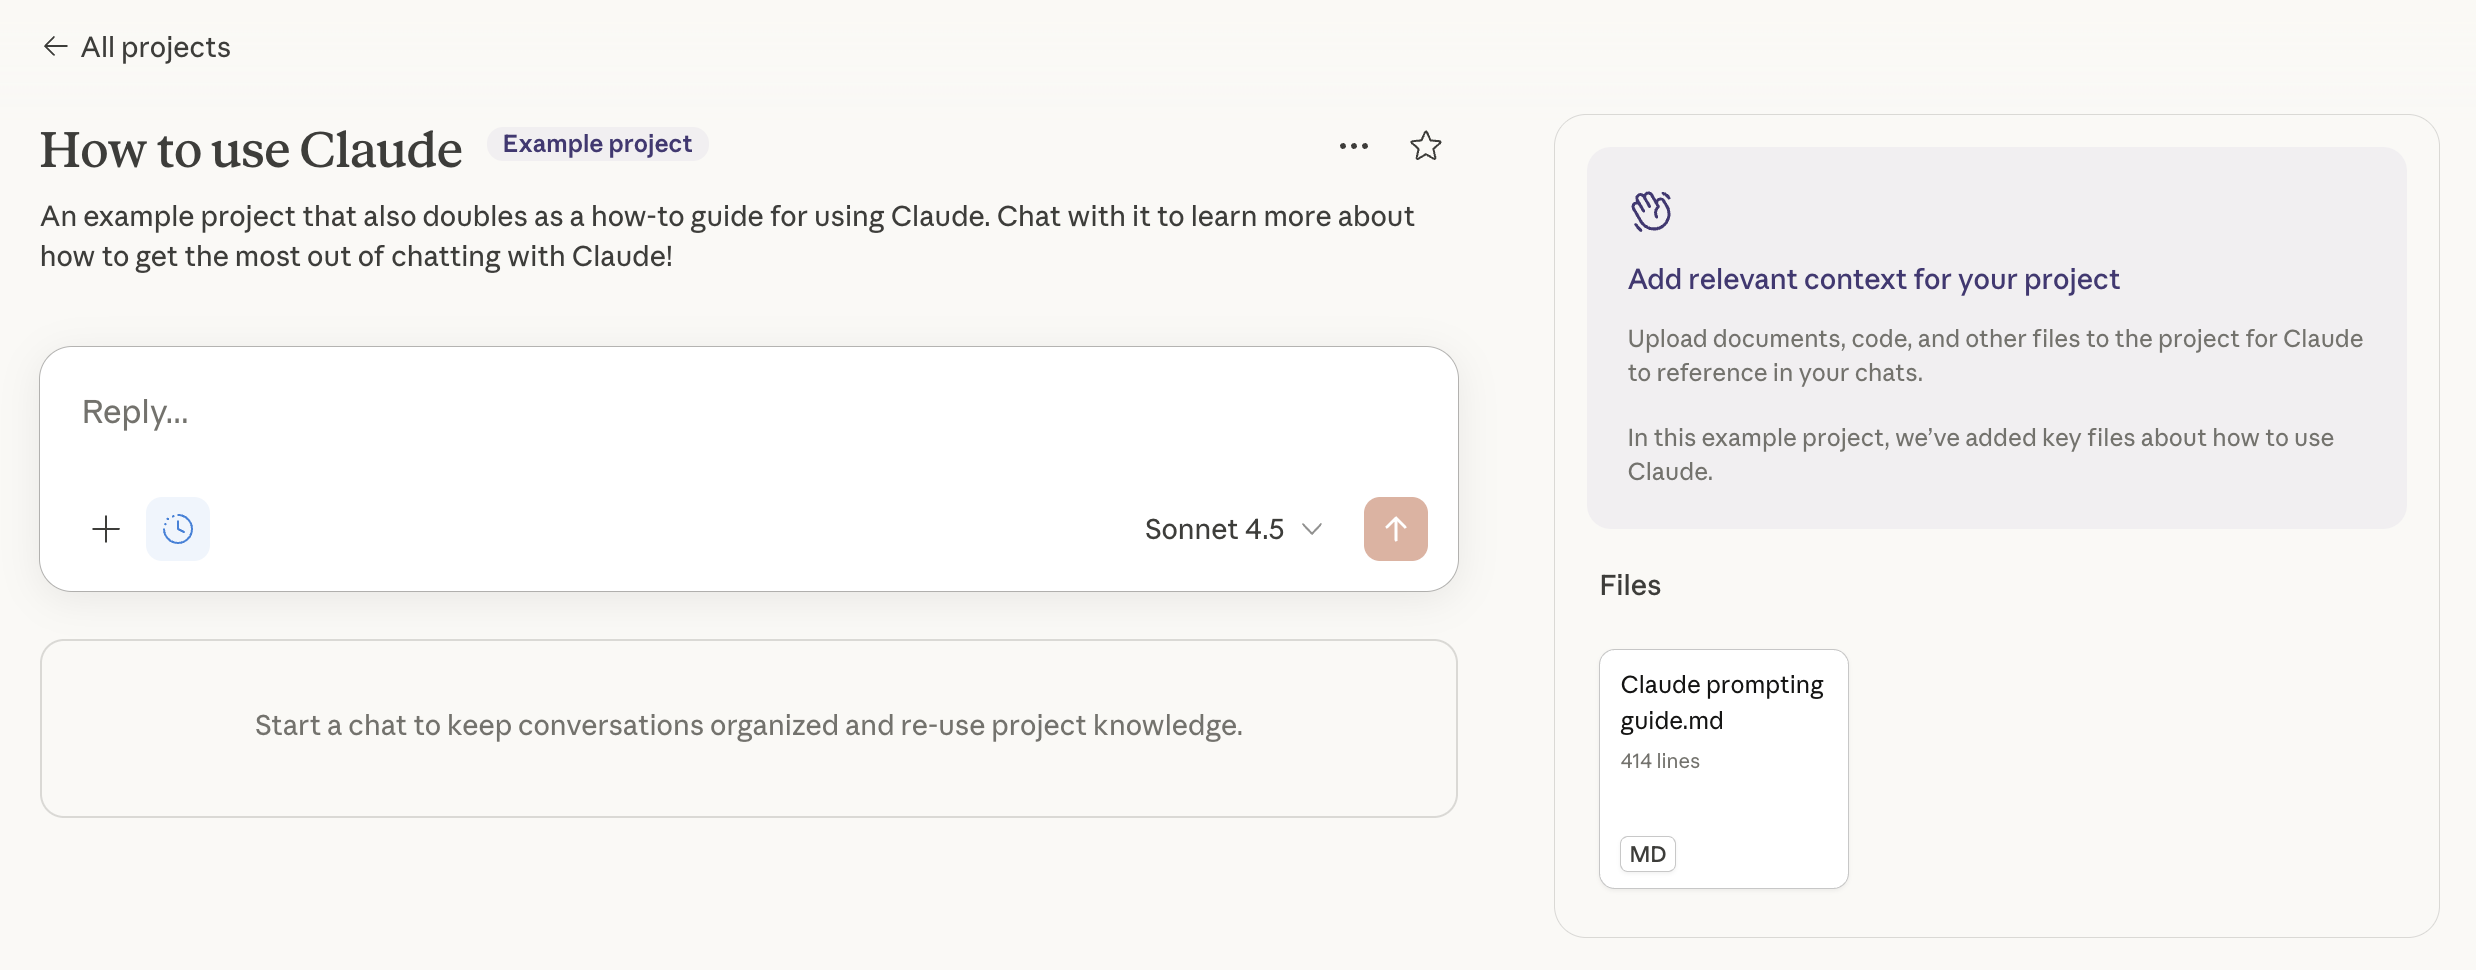Click the chevron next to Sonnet 4.5

pyautogui.click(x=1312, y=529)
